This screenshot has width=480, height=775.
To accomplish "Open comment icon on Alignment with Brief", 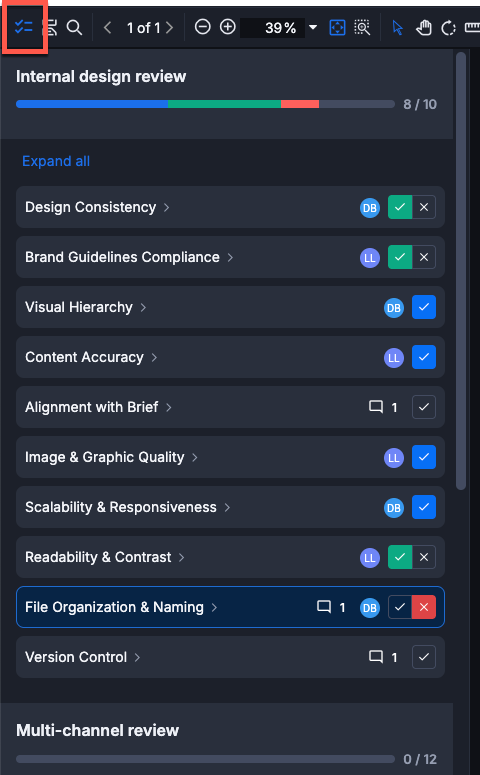I will 376,407.
